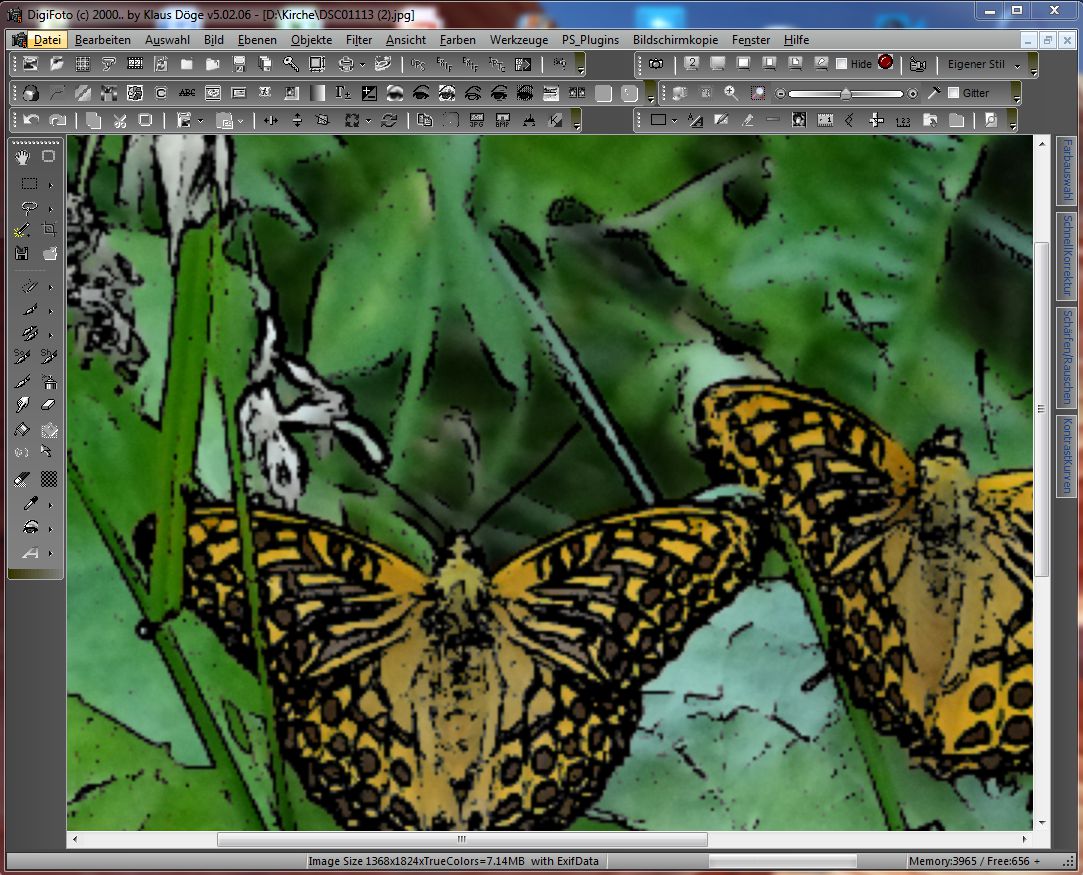This screenshot has width=1083, height=875.
Task: Open the Filter menu
Action: tap(359, 40)
